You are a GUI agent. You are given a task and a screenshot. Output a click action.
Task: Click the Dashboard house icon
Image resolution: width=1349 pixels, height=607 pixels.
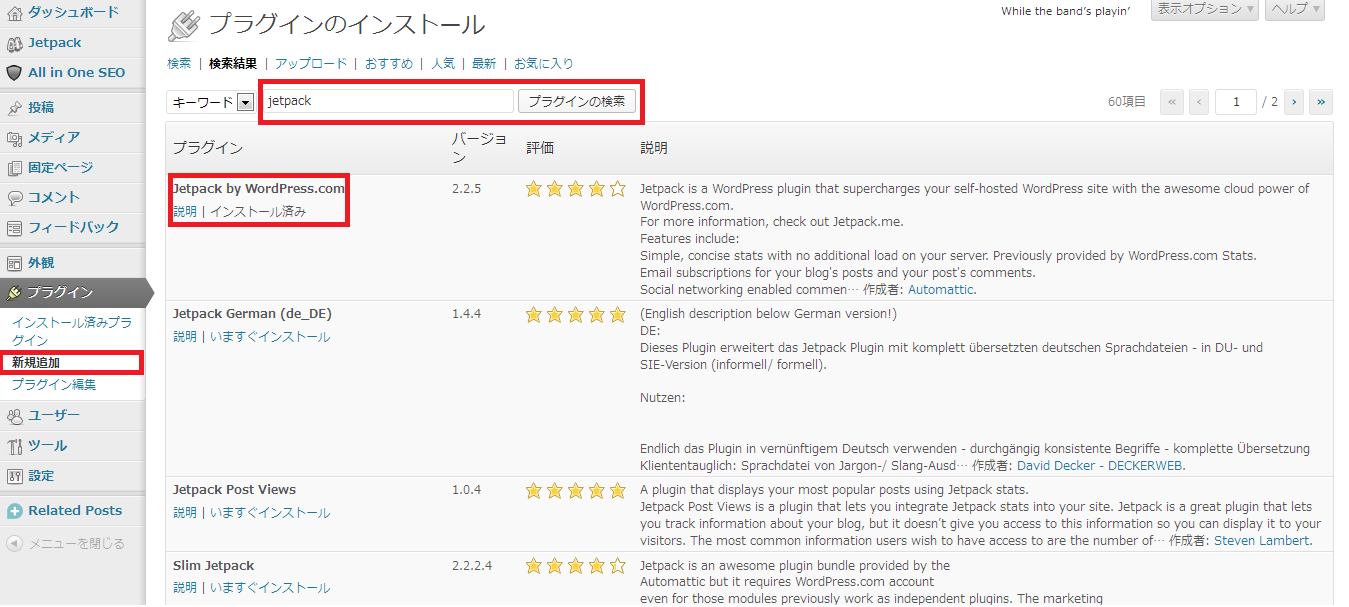[14, 13]
